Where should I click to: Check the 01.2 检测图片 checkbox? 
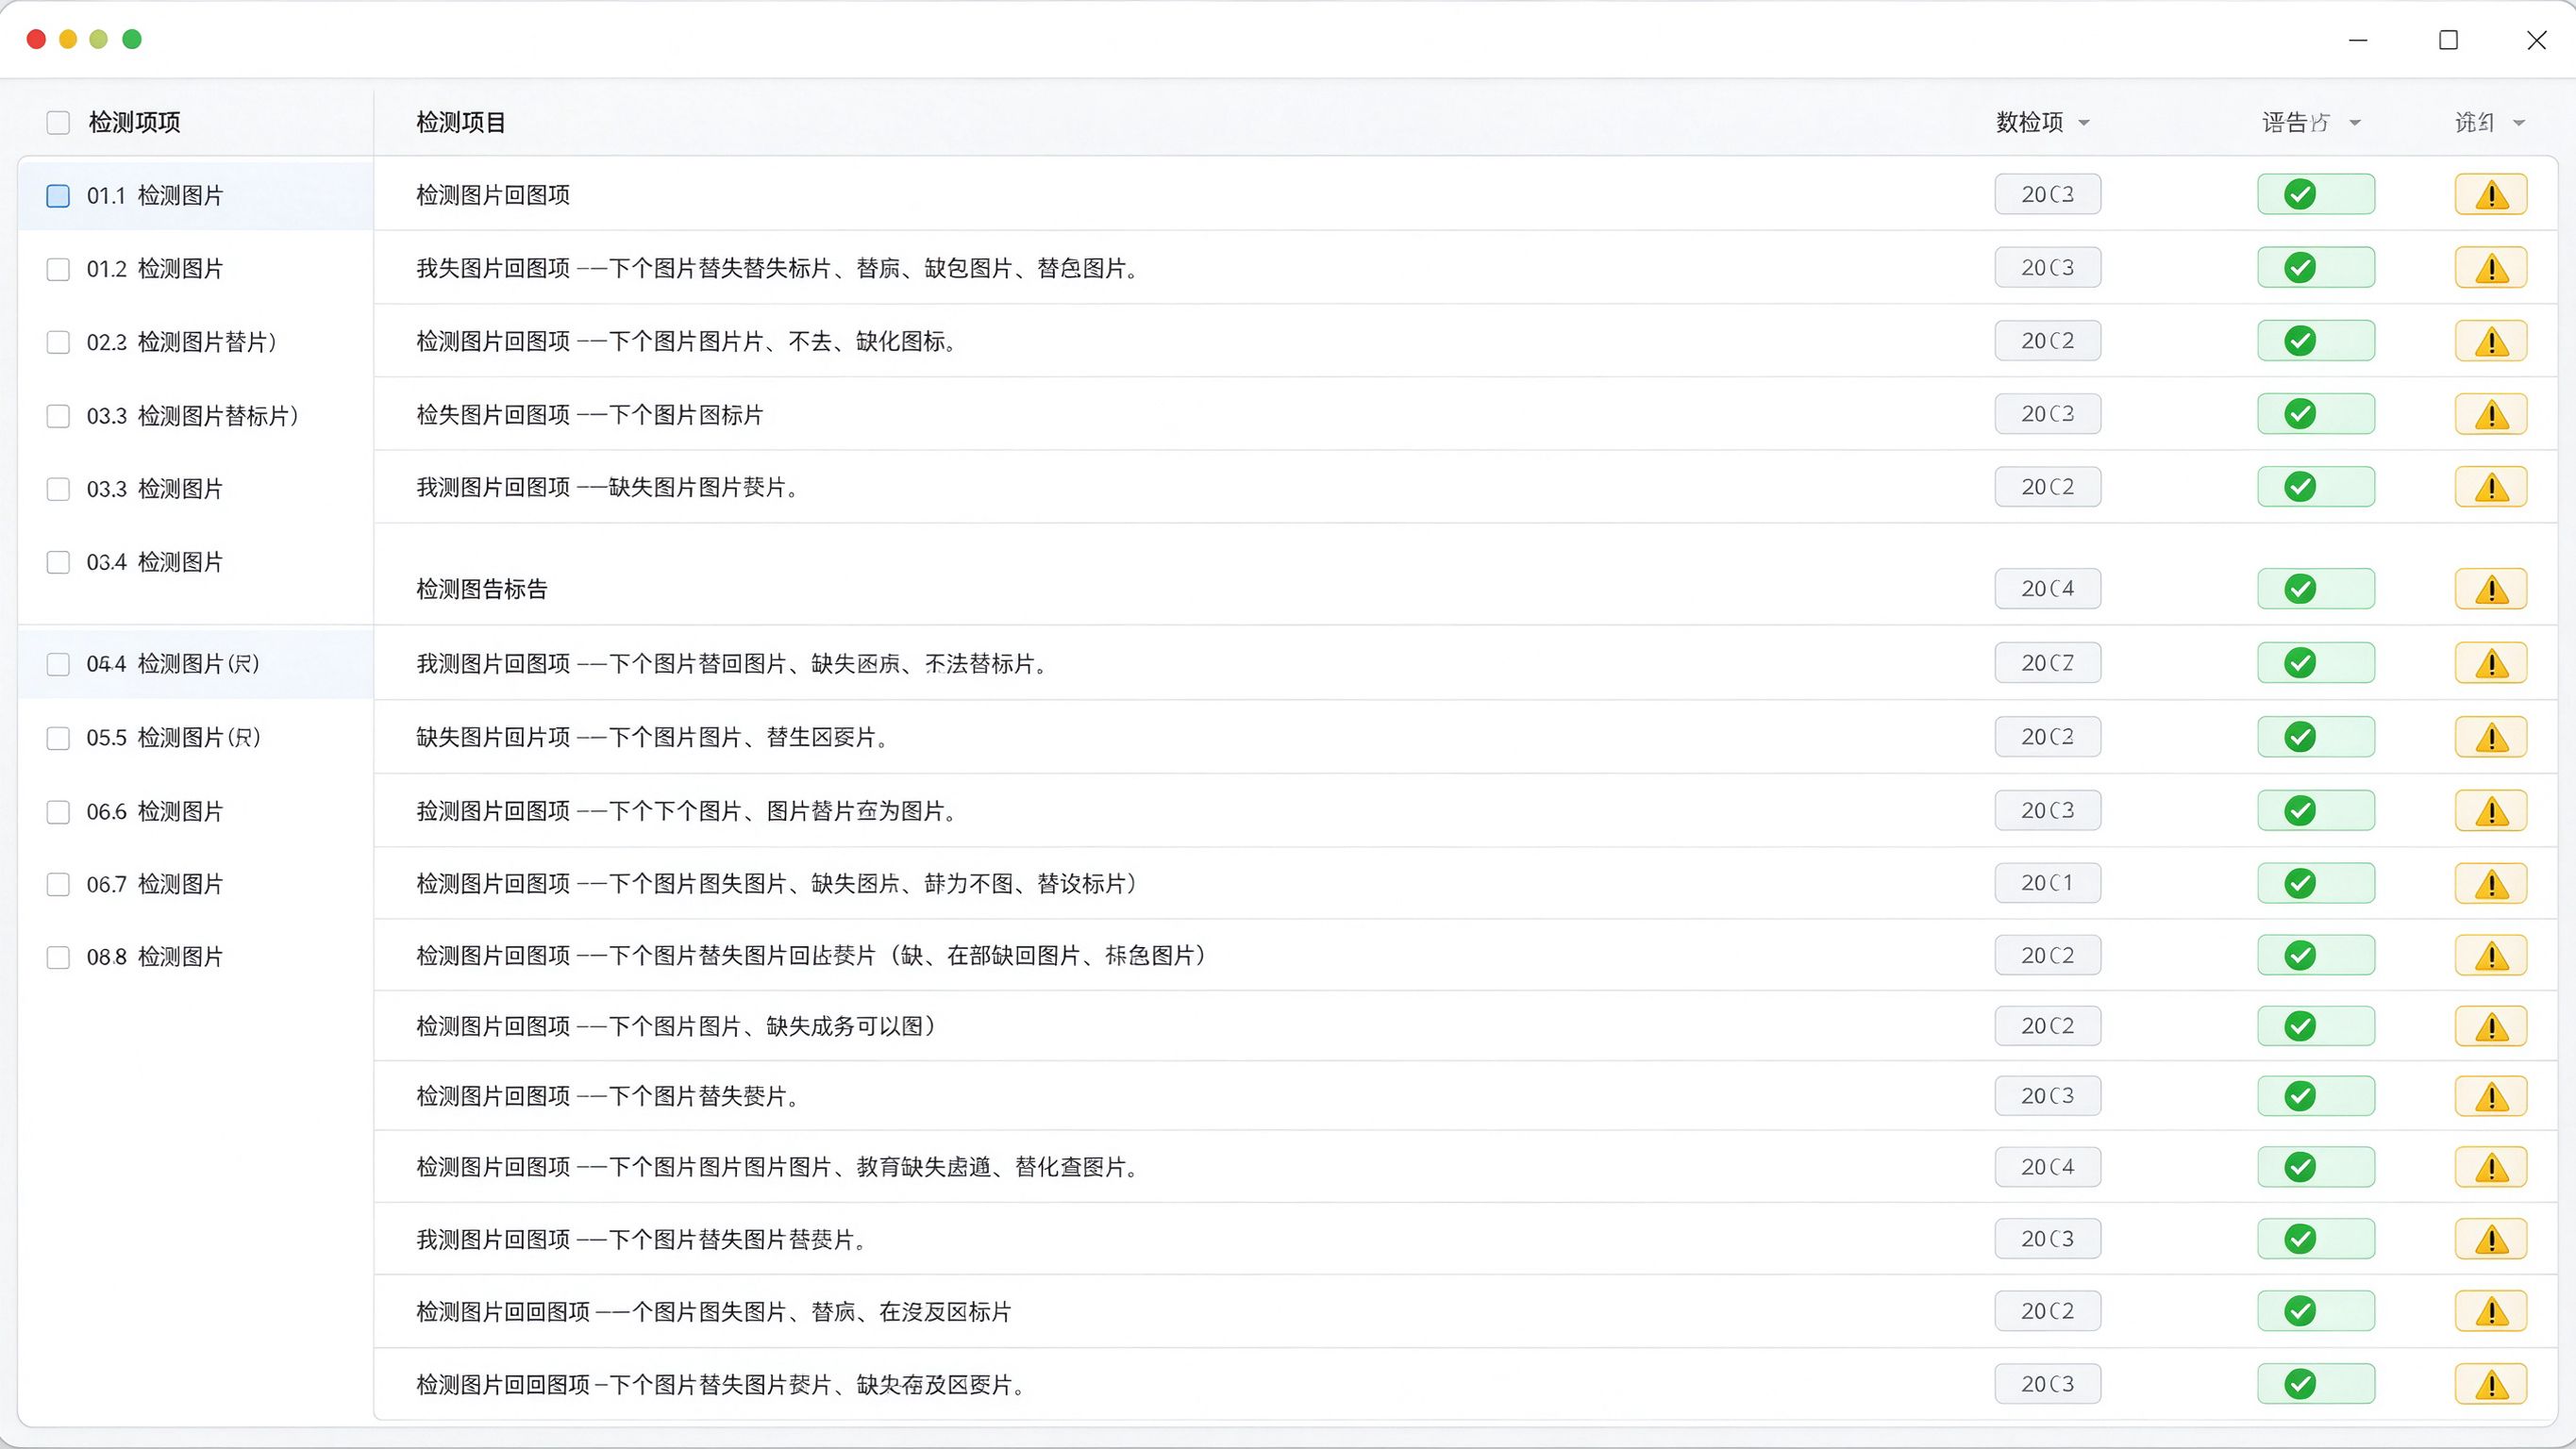(x=58, y=269)
